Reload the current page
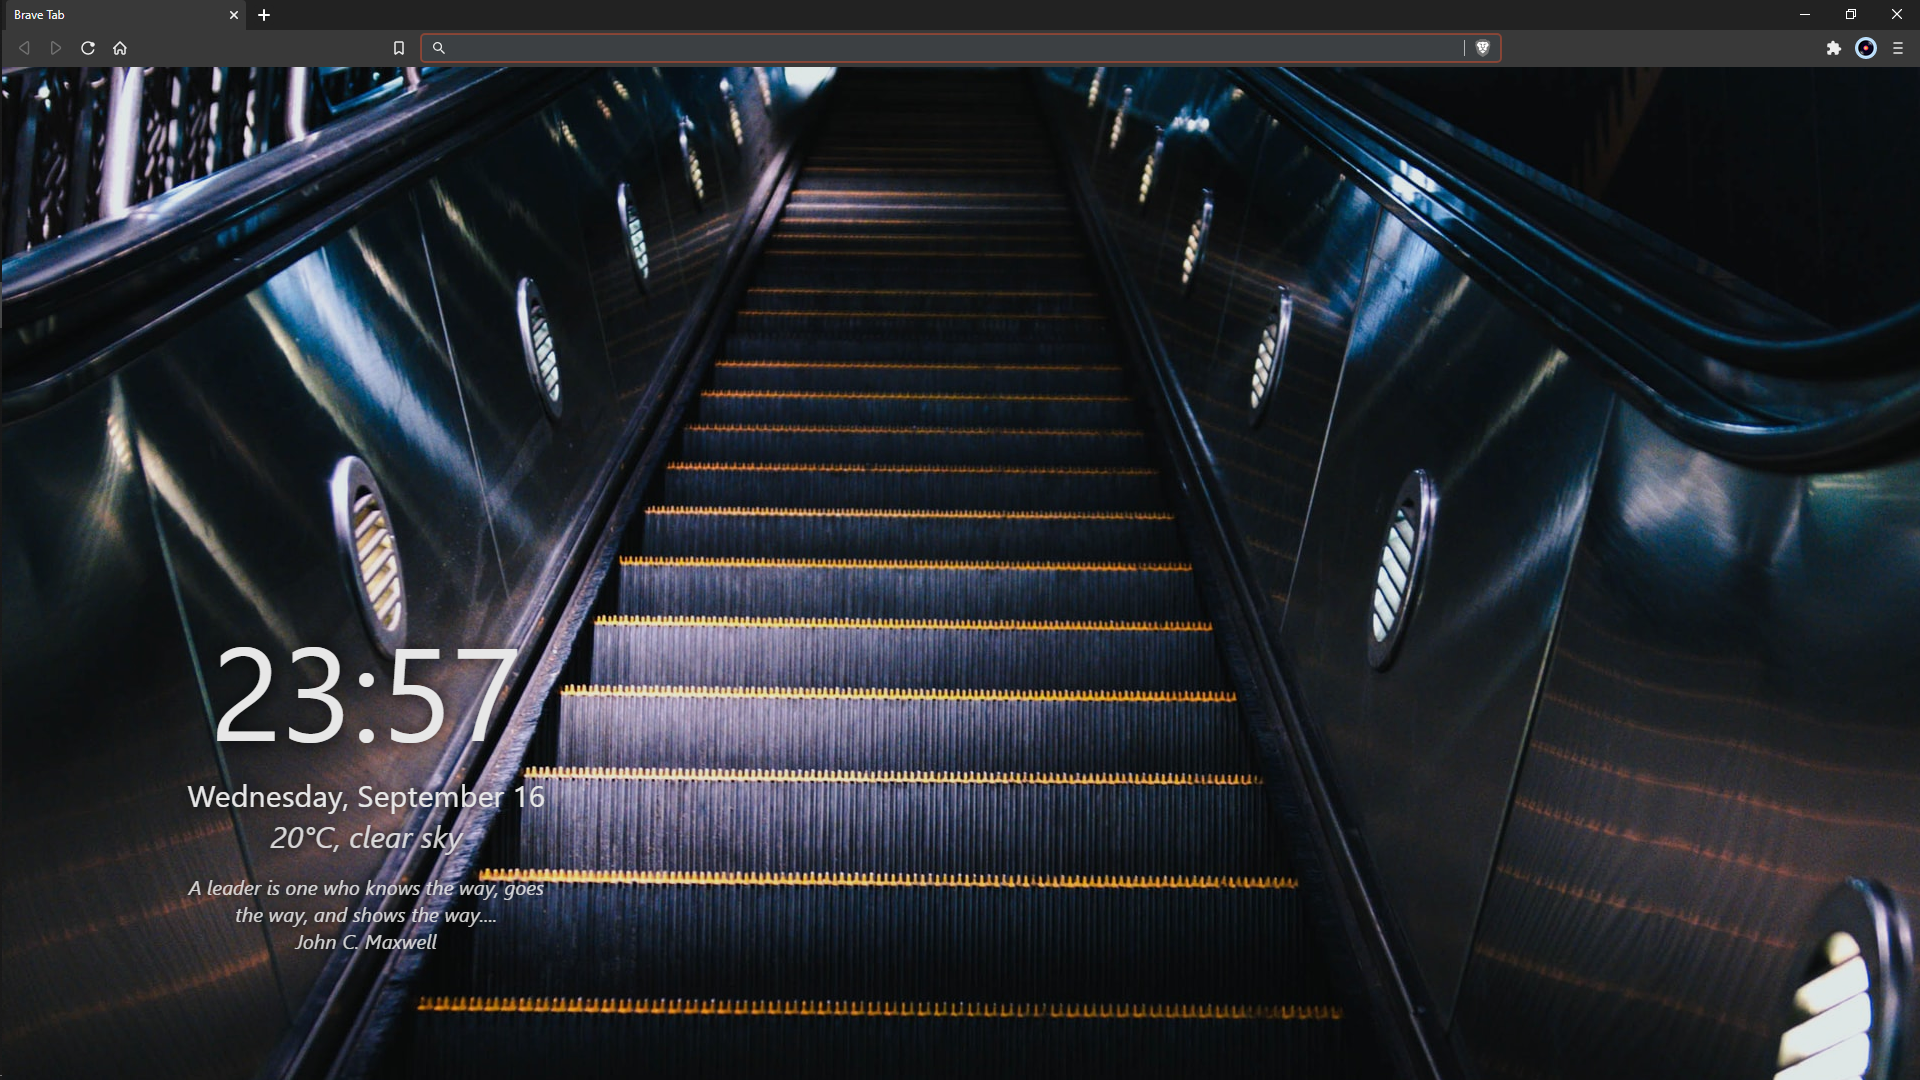This screenshot has width=1920, height=1080. point(88,48)
